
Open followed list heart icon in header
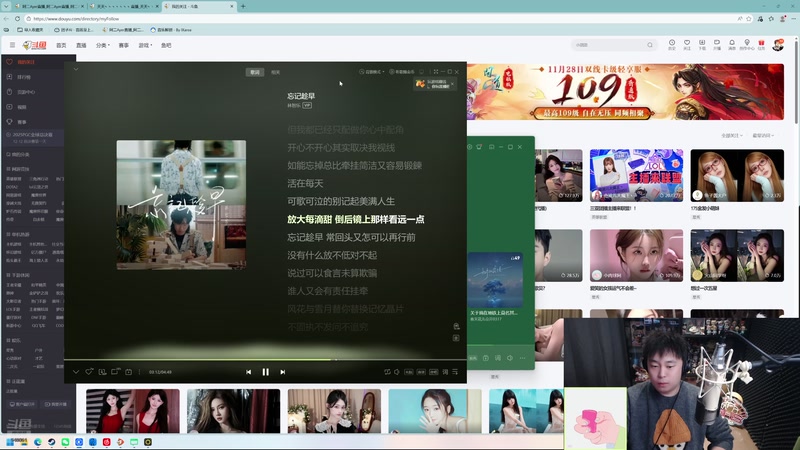[687, 44]
